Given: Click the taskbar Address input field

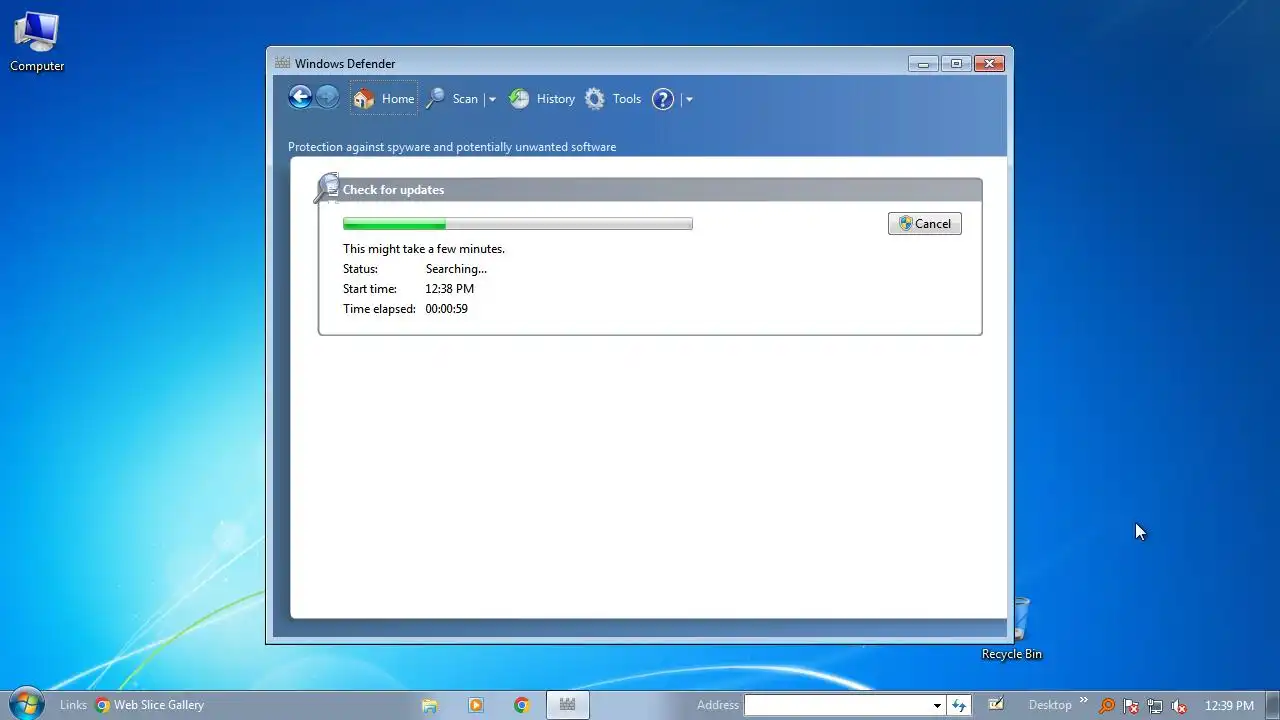Looking at the screenshot, I should [837, 705].
